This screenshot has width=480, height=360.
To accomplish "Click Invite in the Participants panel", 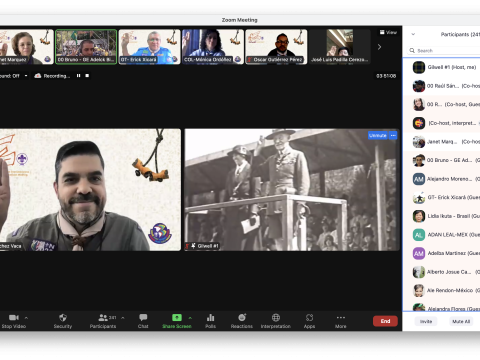I will 426,321.
